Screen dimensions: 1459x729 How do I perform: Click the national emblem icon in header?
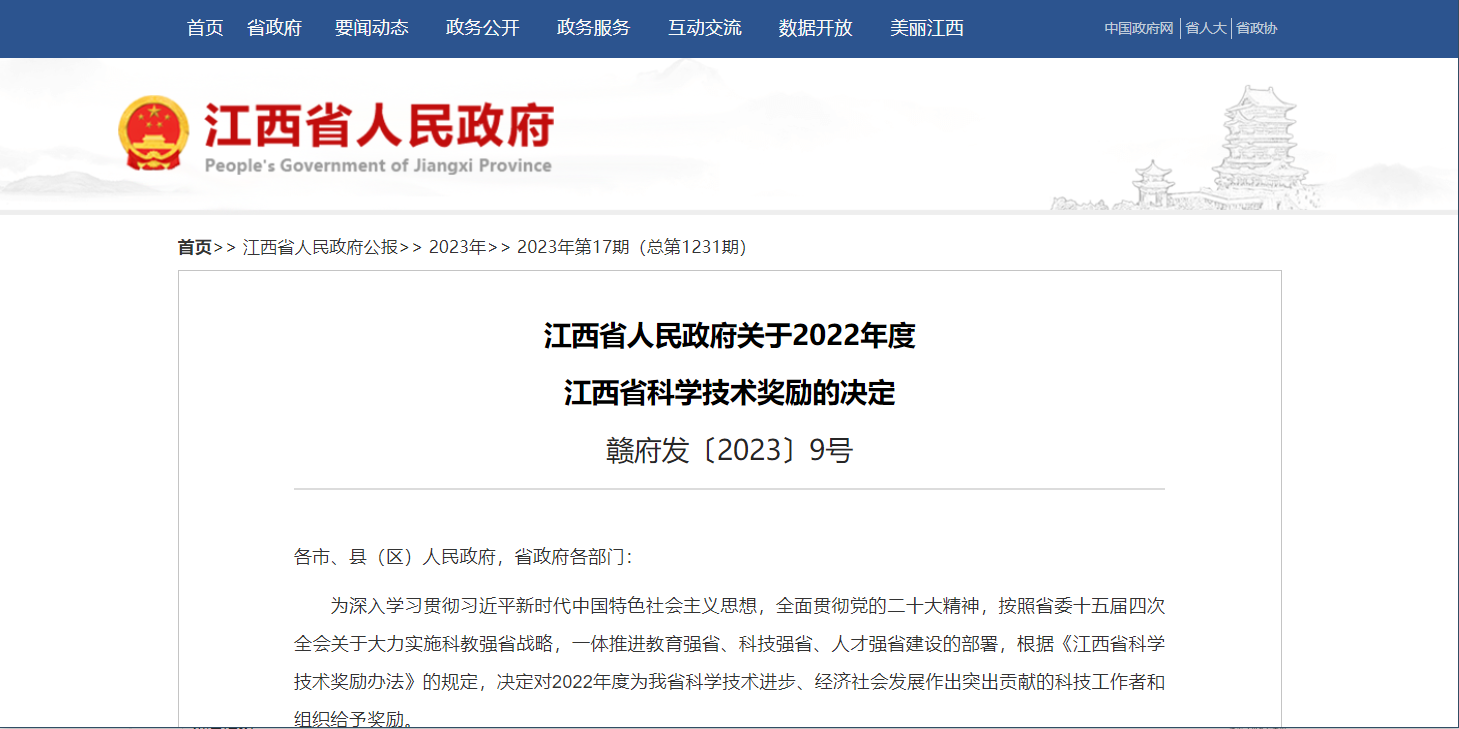click(152, 134)
